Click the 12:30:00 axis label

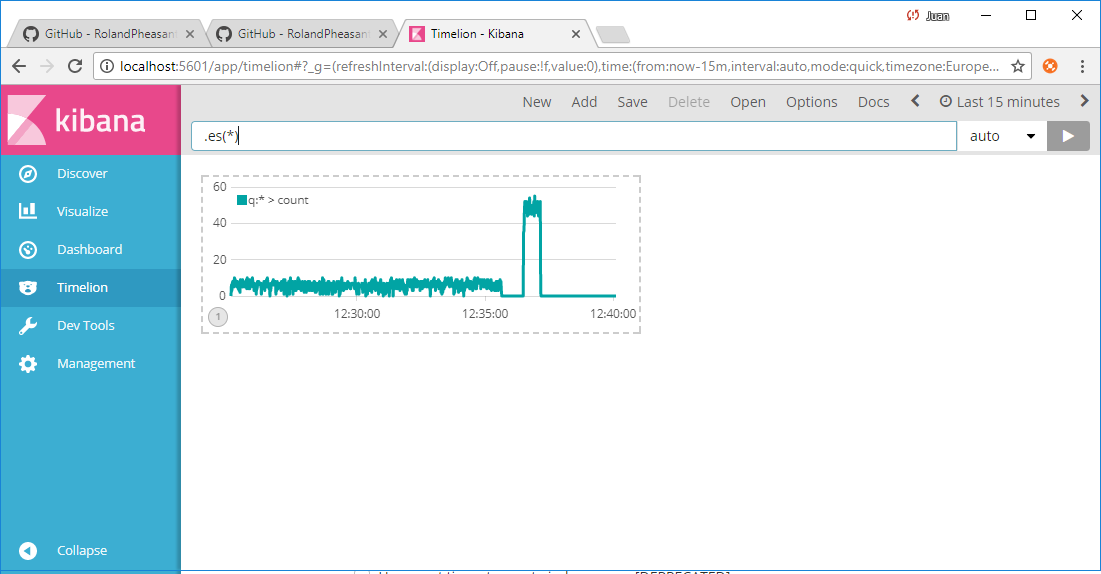(357, 314)
